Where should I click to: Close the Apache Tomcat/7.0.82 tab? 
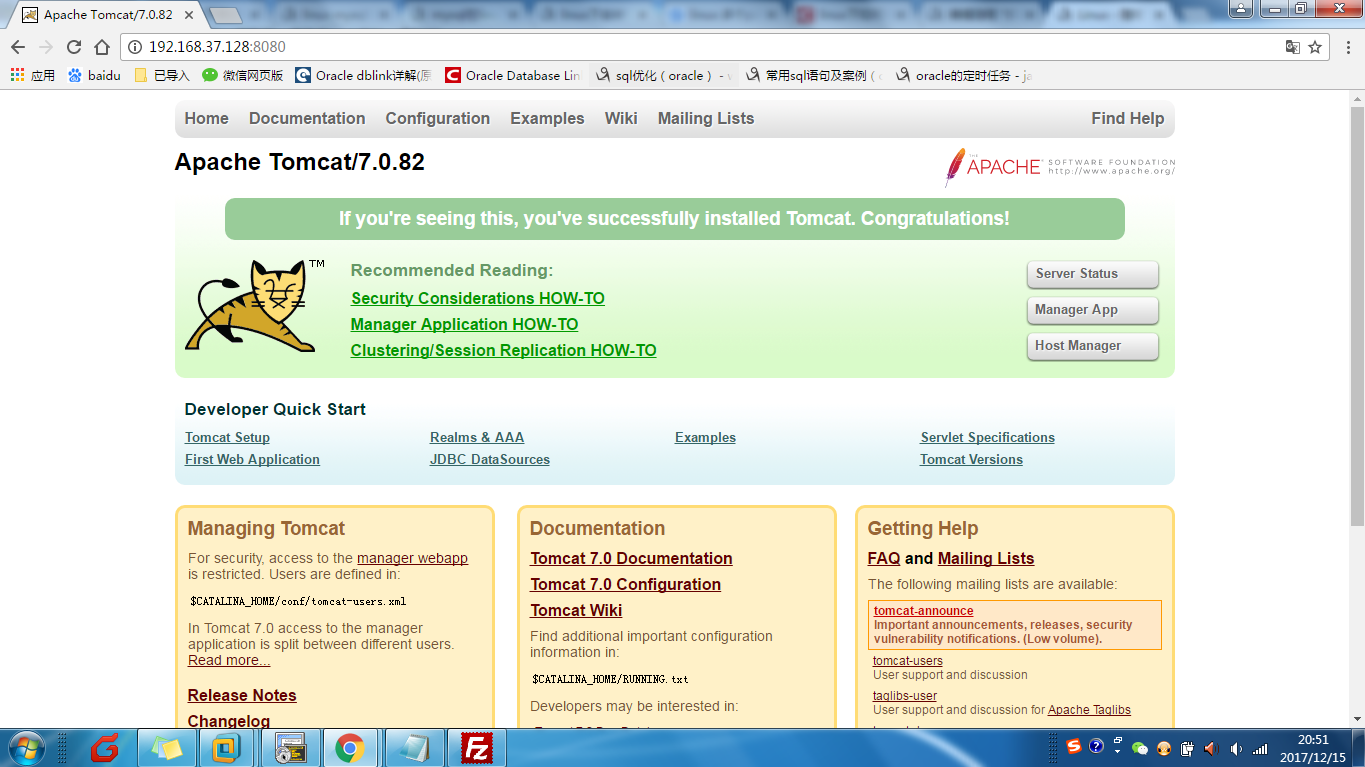coord(189,15)
